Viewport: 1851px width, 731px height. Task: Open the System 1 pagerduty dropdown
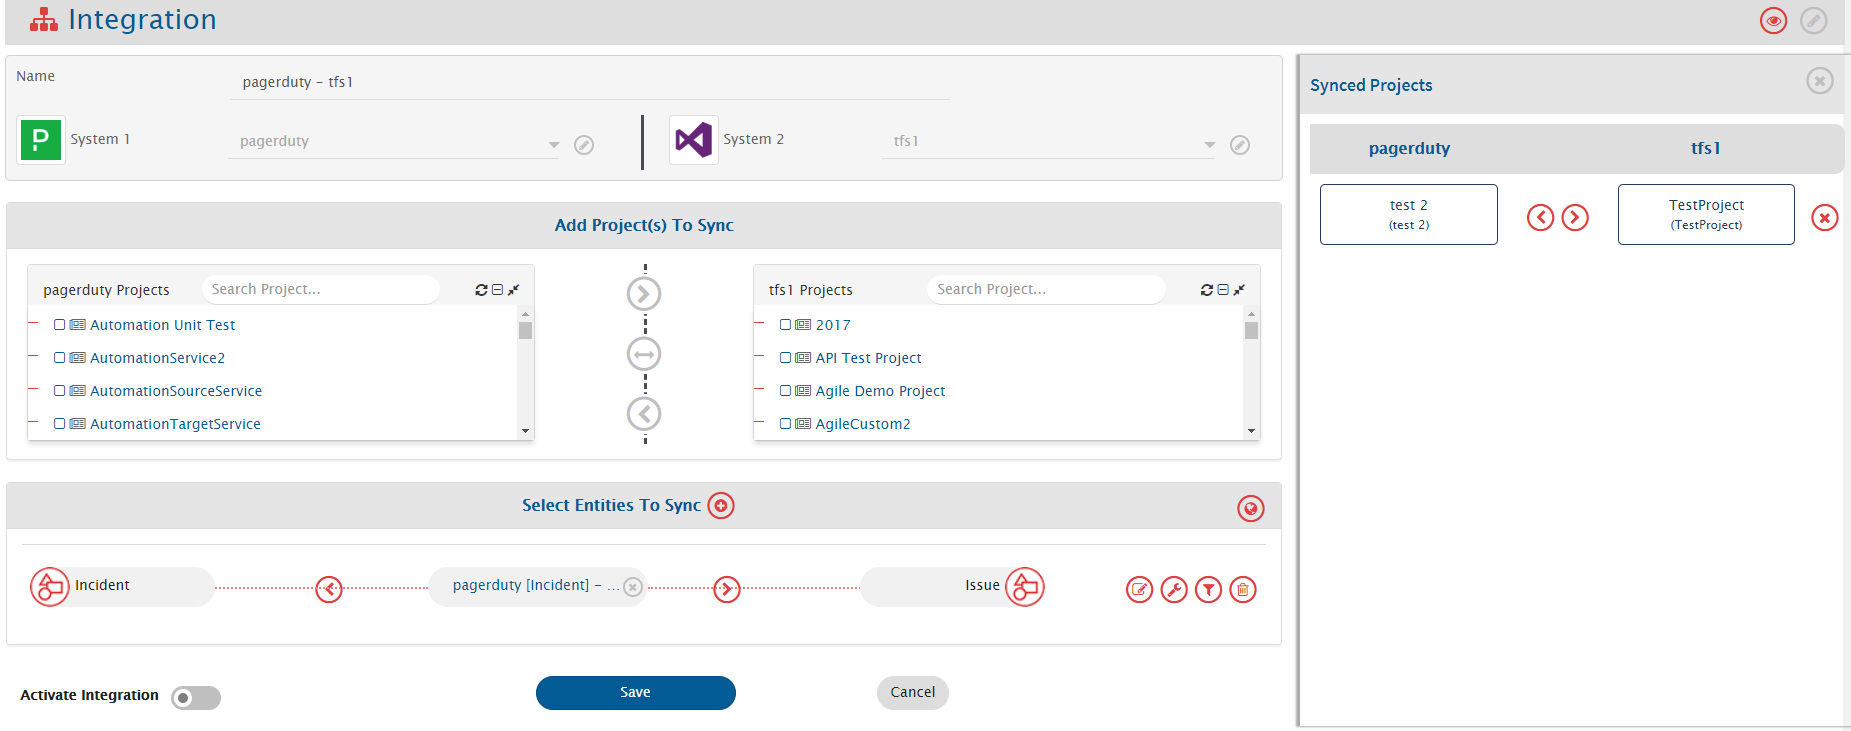pyautogui.click(x=553, y=145)
